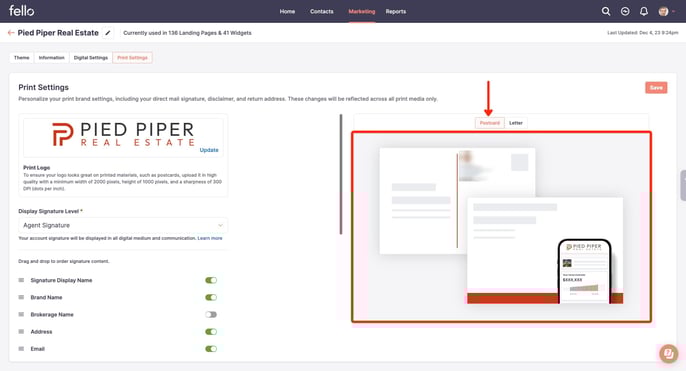Select the Letter preview tab
This screenshot has height=371, width=686.
click(516, 123)
